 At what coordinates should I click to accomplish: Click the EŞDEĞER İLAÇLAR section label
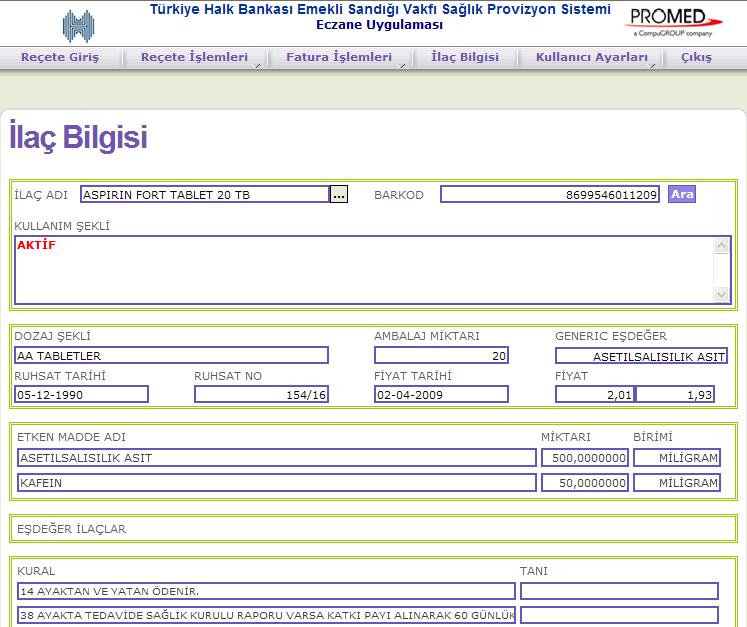tap(71, 529)
